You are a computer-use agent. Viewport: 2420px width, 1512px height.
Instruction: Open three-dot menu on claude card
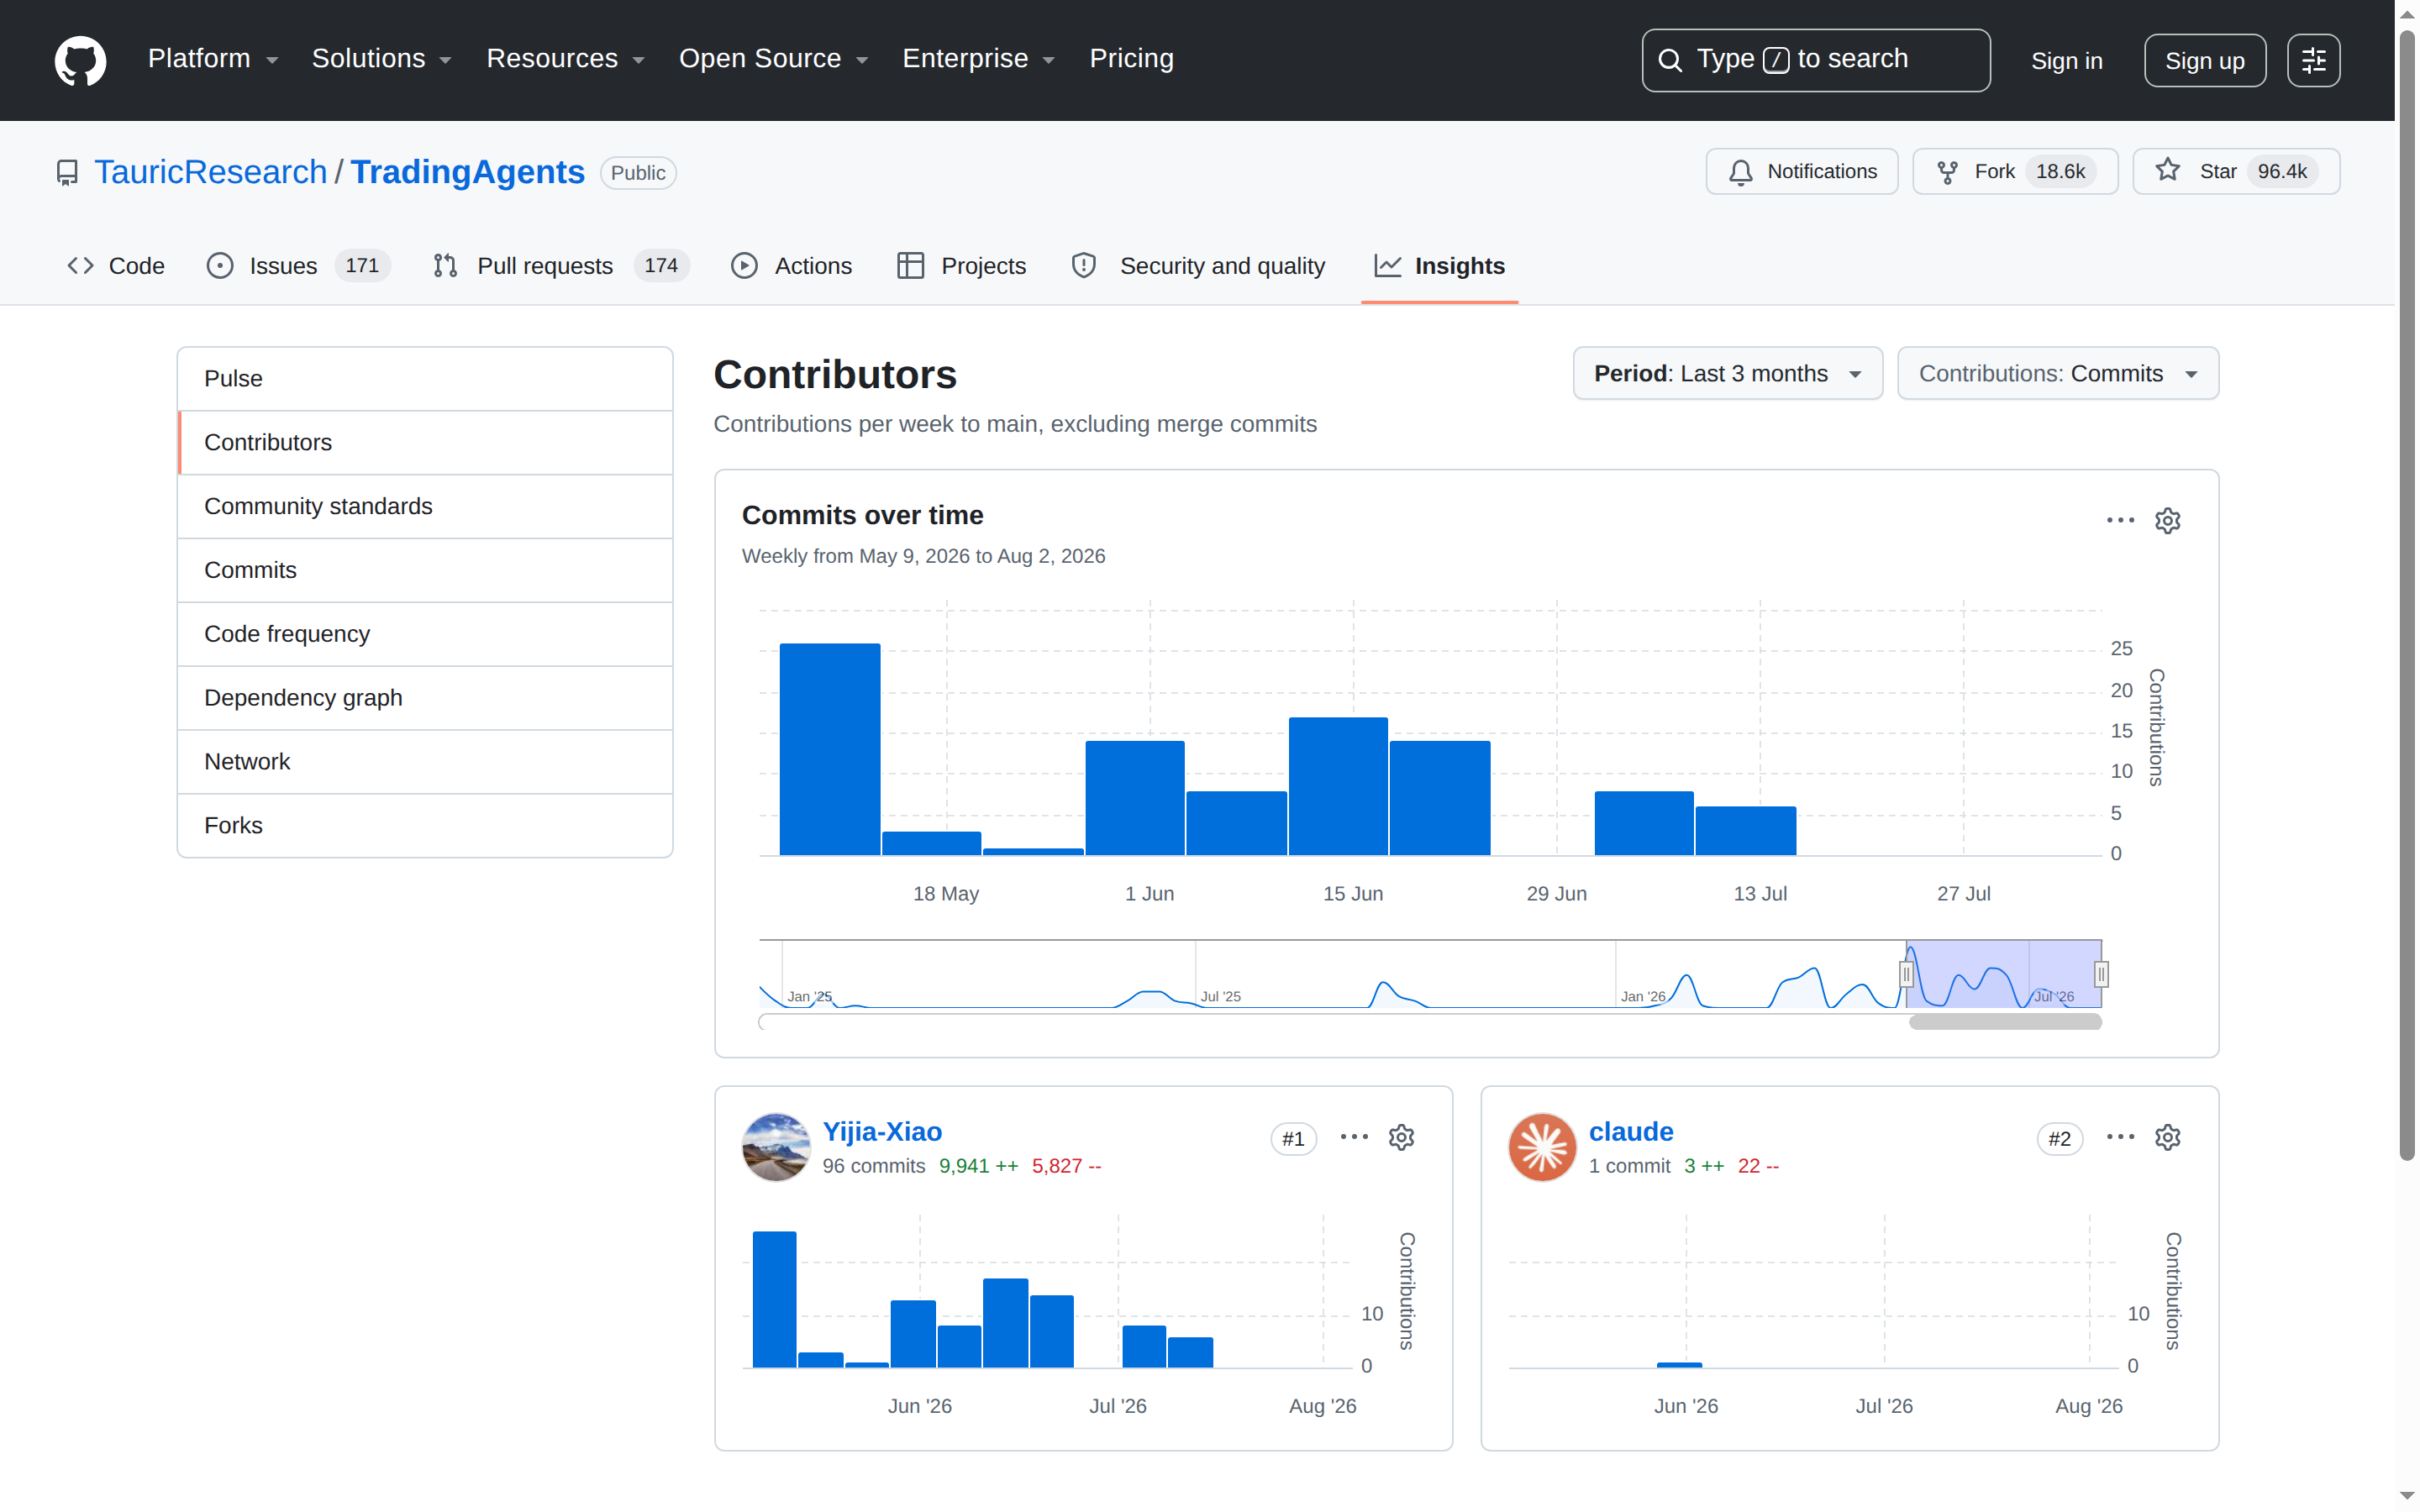2120,1137
